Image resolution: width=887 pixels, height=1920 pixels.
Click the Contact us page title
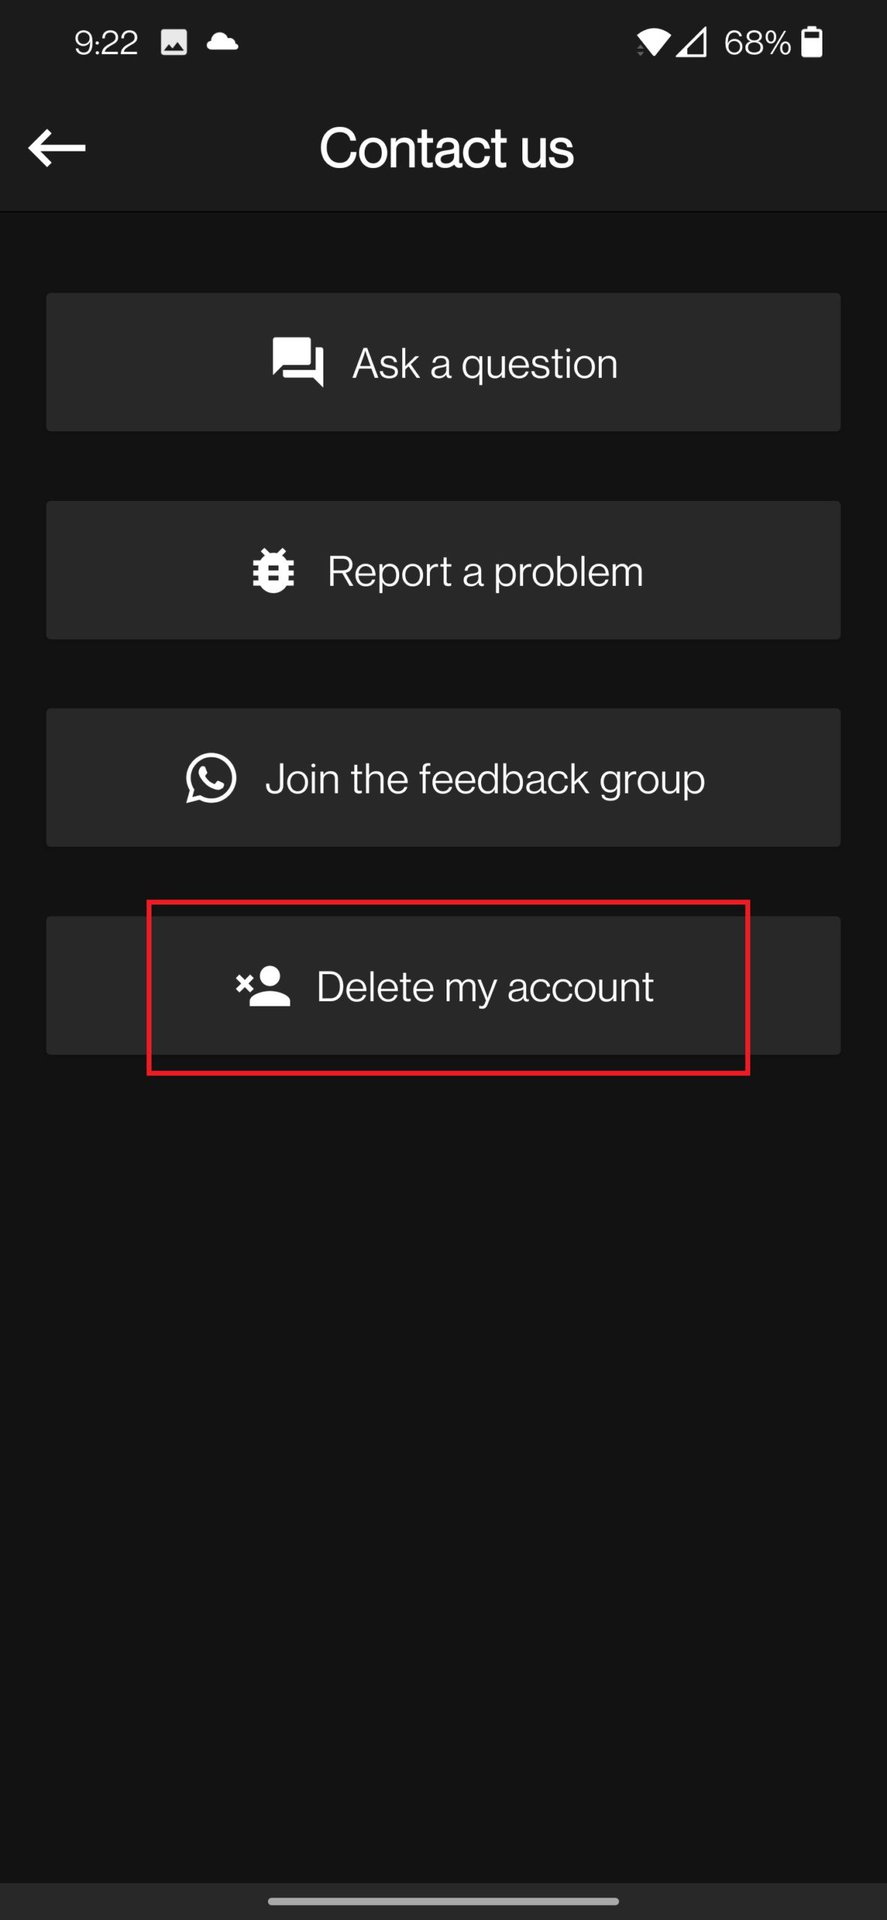[x=446, y=148]
